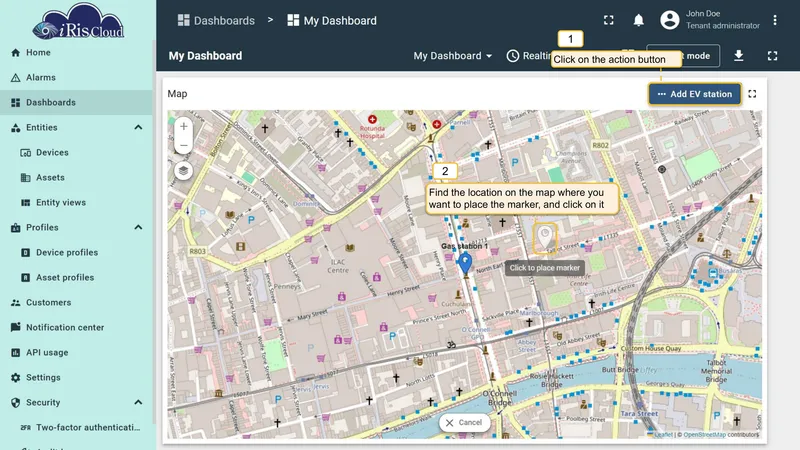Click My Dashboard breadcrumb
800x450 pixels.
point(332,20)
